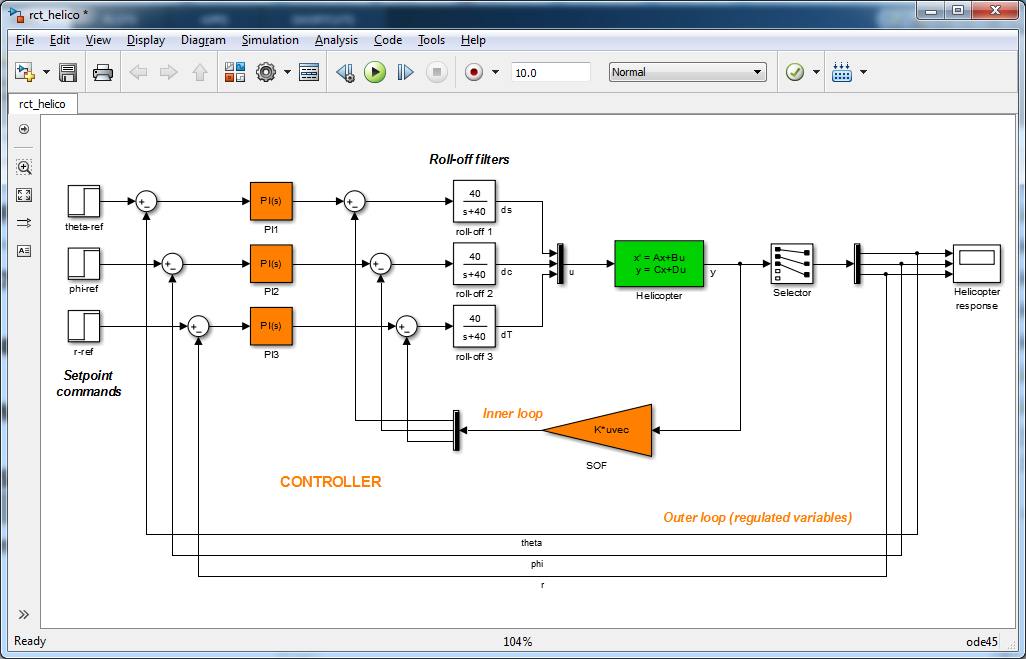Click the Hide/Show Model Browser palette icon
The width and height of the screenshot is (1026, 659).
[24, 130]
